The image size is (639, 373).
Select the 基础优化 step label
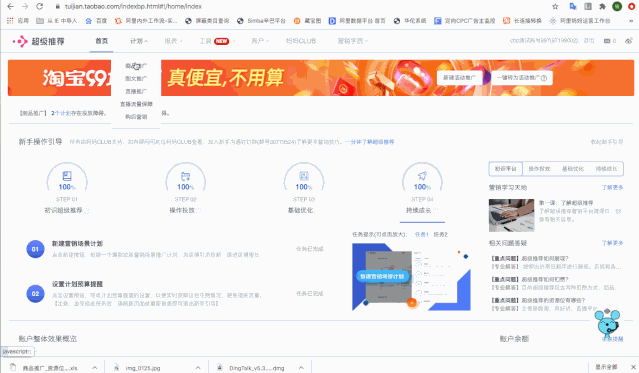[301, 210]
